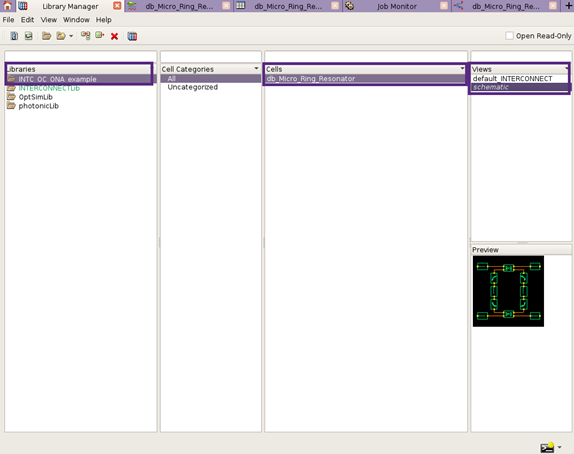Click the ring resonator schematic preview thumbnail
Viewport: 574px width, 454px height.
click(x=508, y=291)
